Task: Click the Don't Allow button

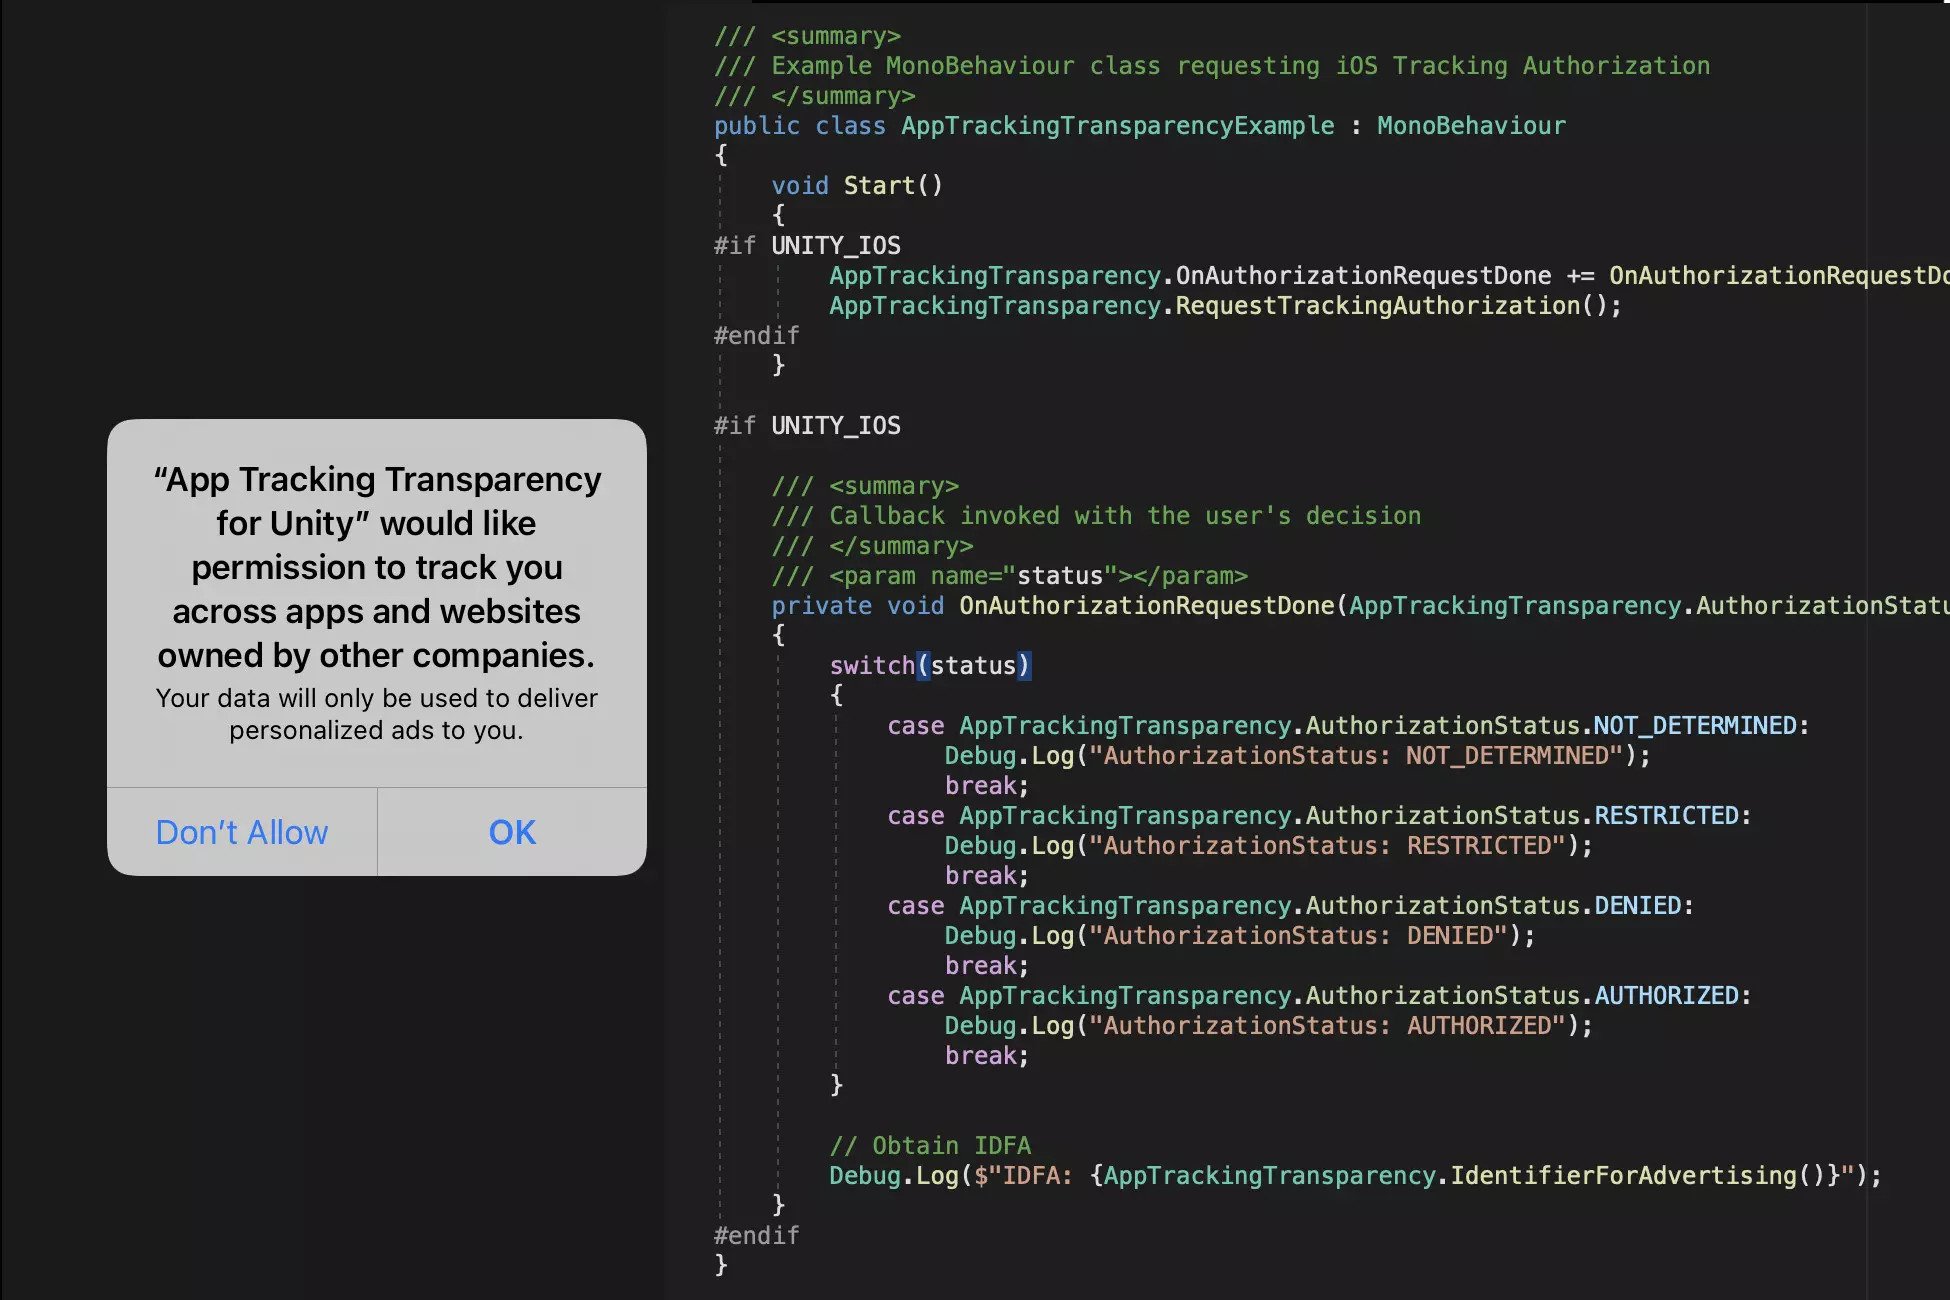Action: coord(241,832)
